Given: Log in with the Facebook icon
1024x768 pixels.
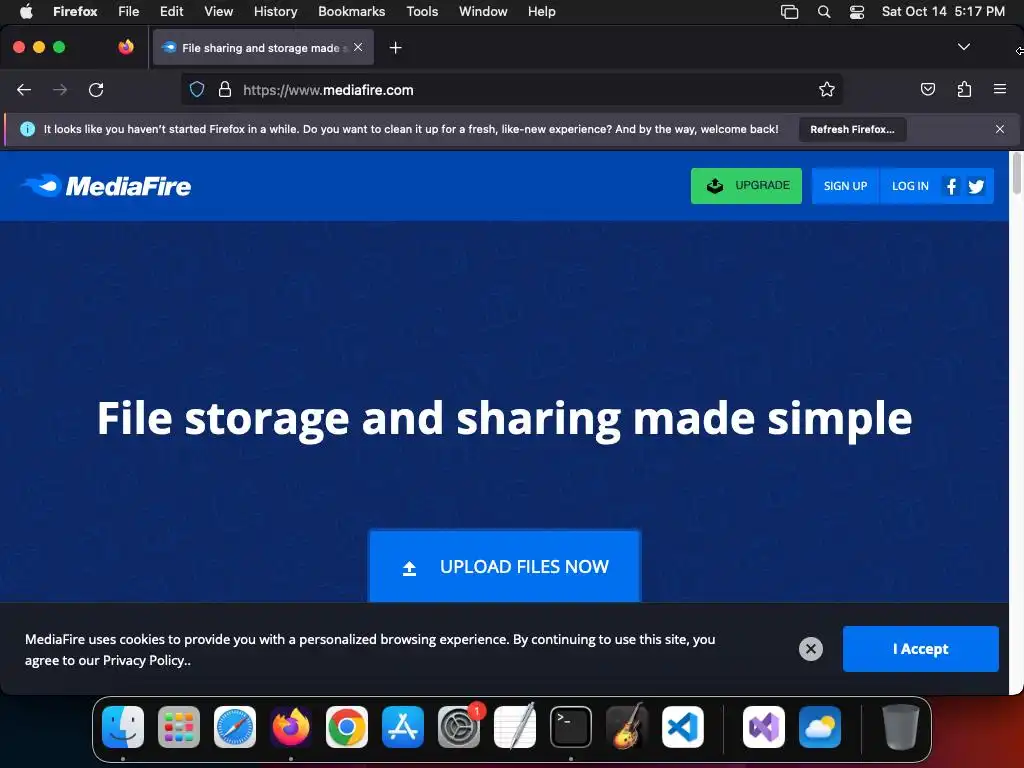Looking at the screenshot, I should pyautogui.click(x=951, y=187).
